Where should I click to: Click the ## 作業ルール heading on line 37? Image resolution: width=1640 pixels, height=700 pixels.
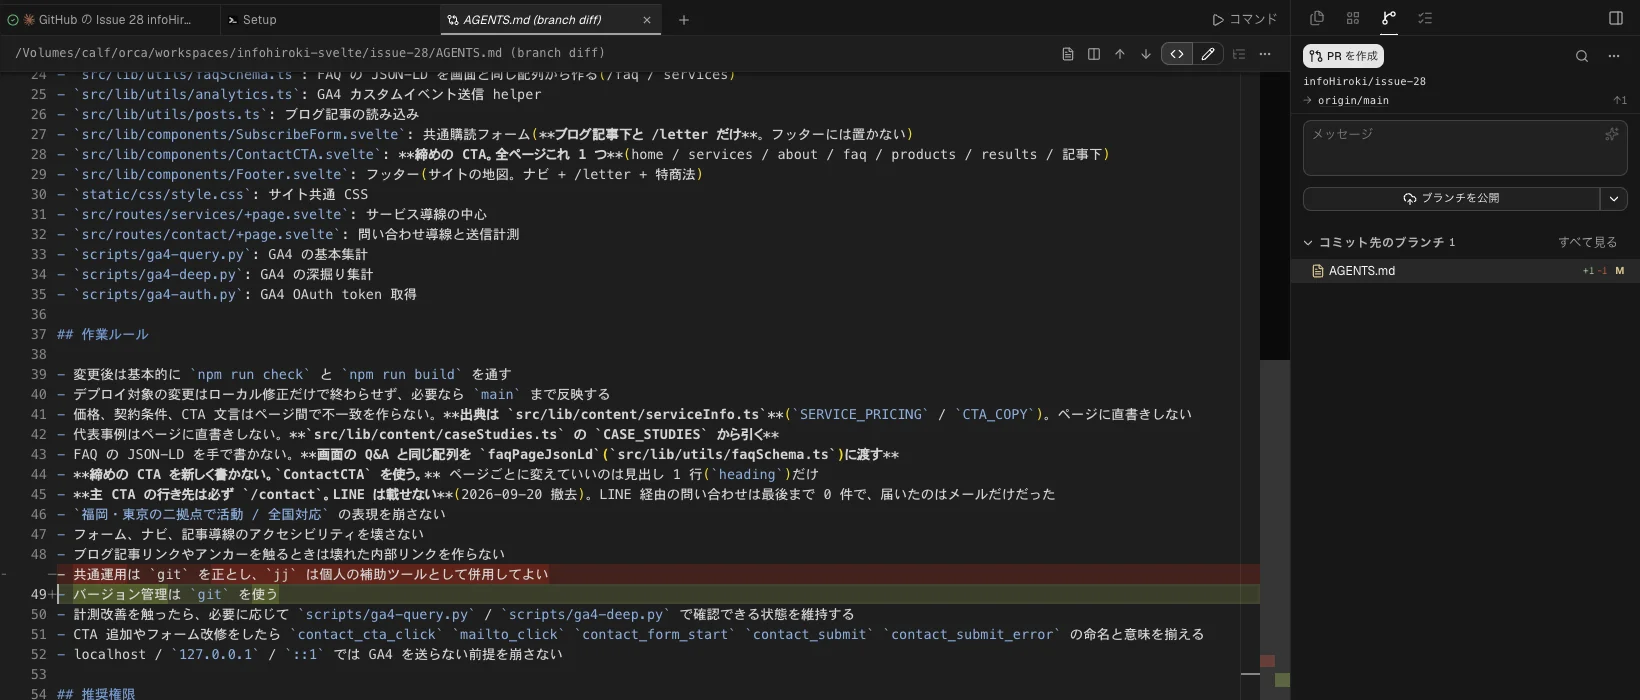click(102, 334)
